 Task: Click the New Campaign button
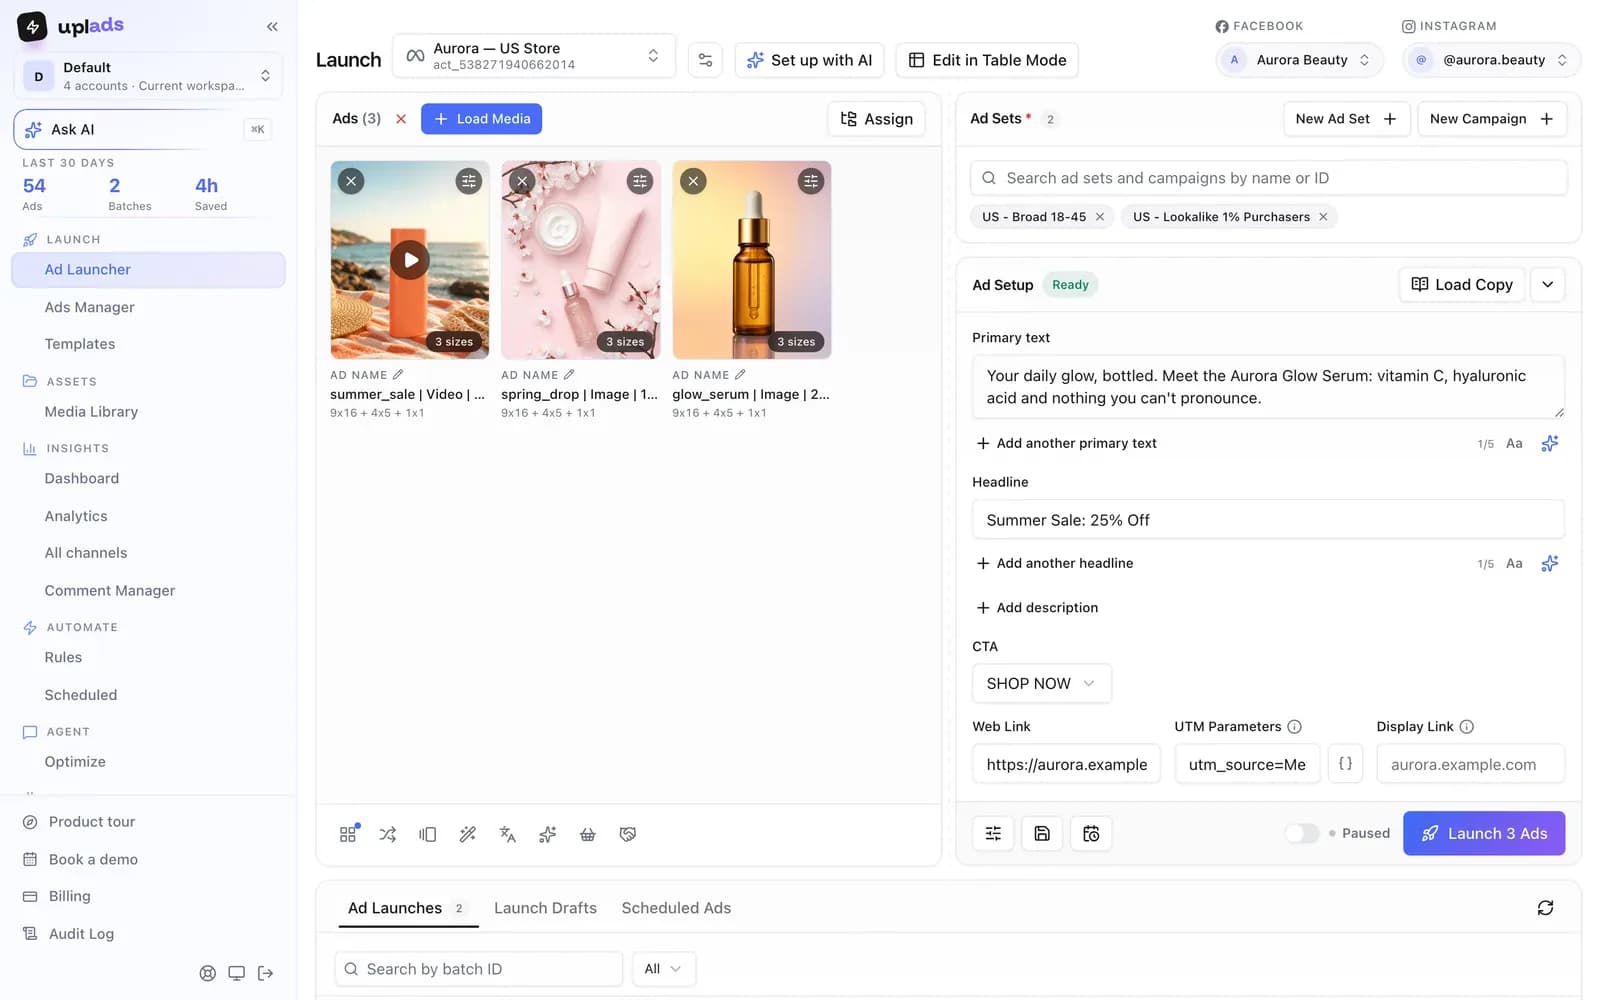pos(1491,119)
